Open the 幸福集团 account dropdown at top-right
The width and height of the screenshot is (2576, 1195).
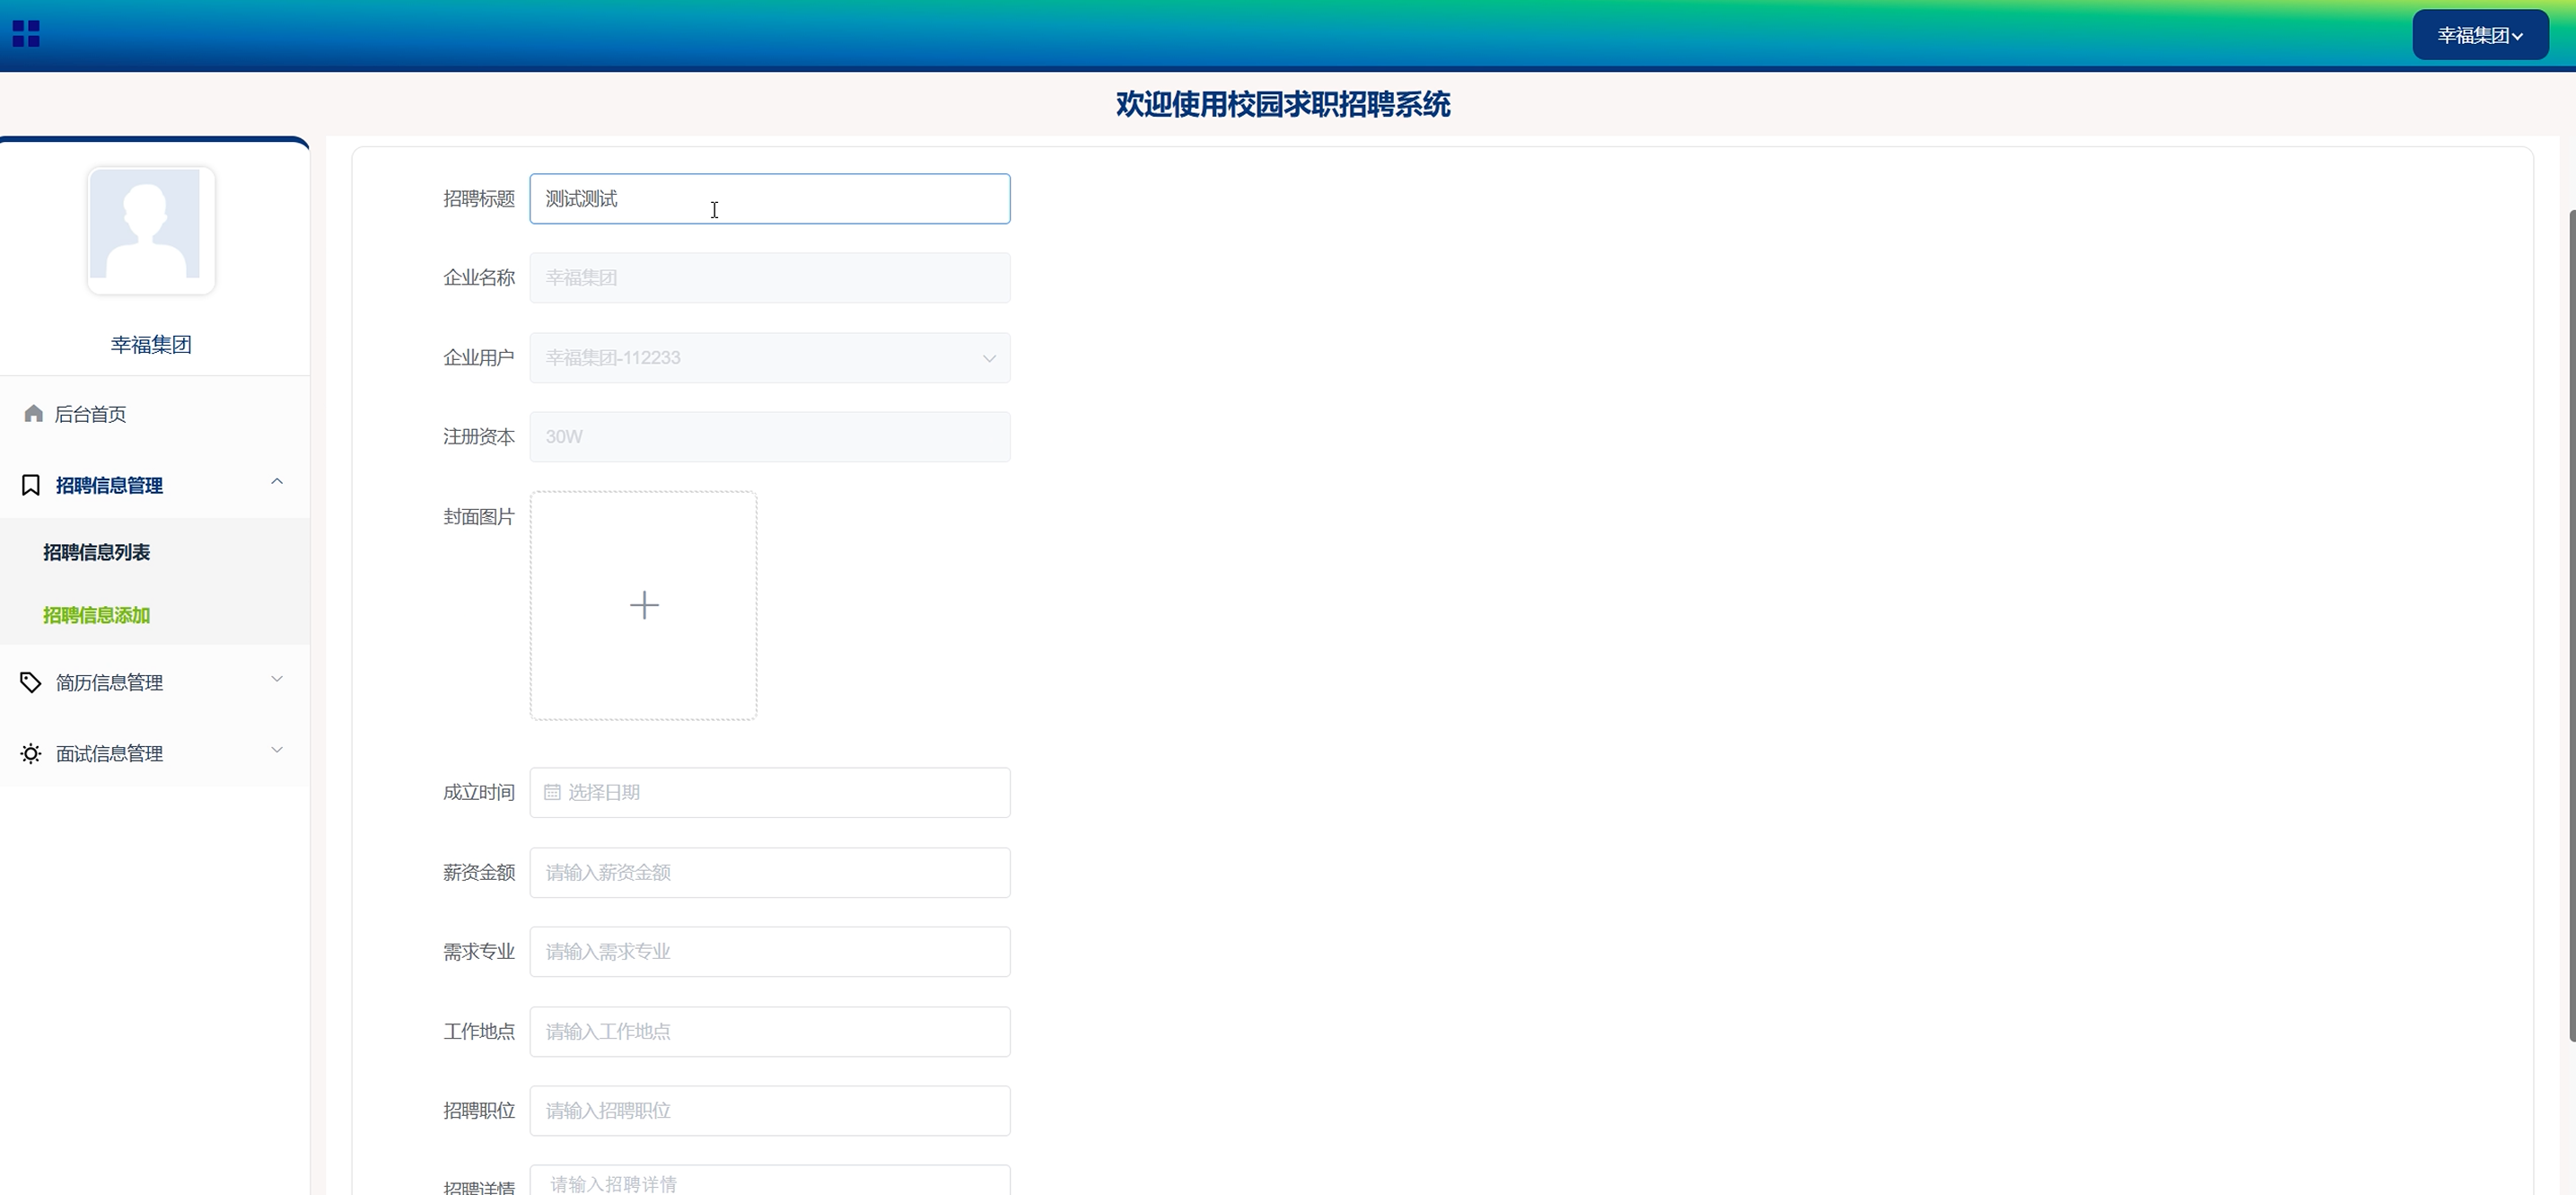(2479, 36)
